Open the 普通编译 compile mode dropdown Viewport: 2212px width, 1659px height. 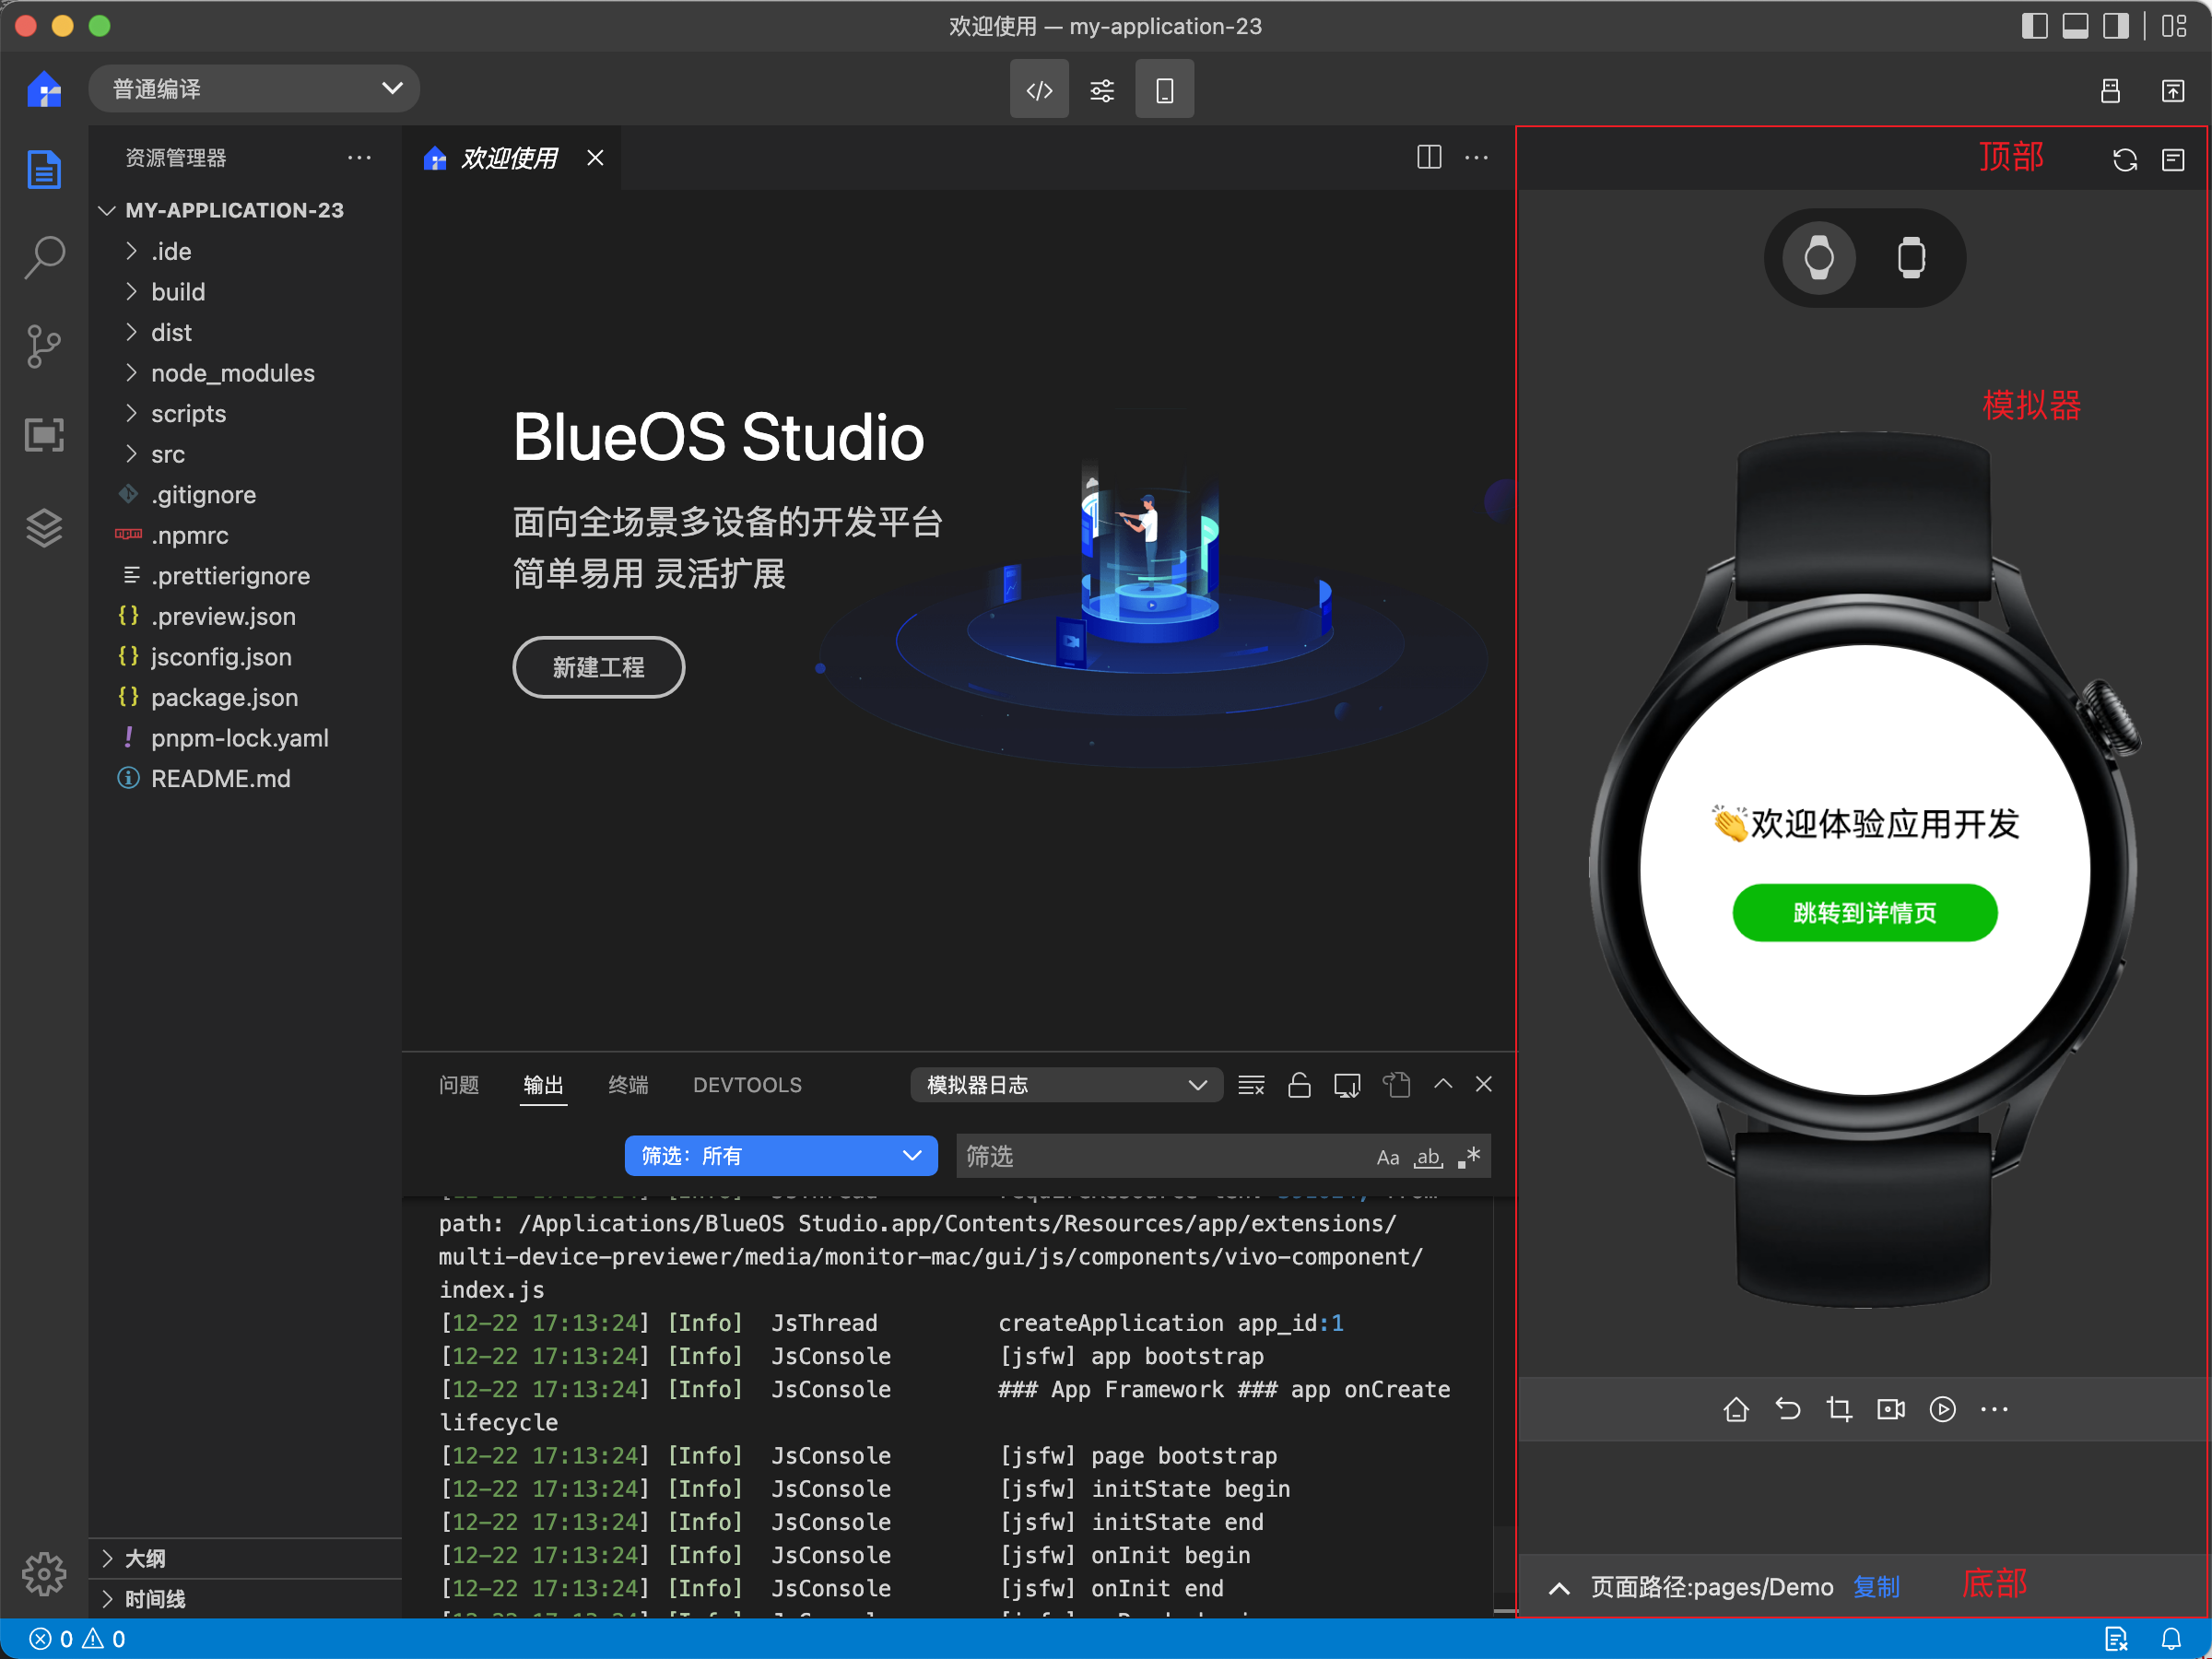pos(254,89)
